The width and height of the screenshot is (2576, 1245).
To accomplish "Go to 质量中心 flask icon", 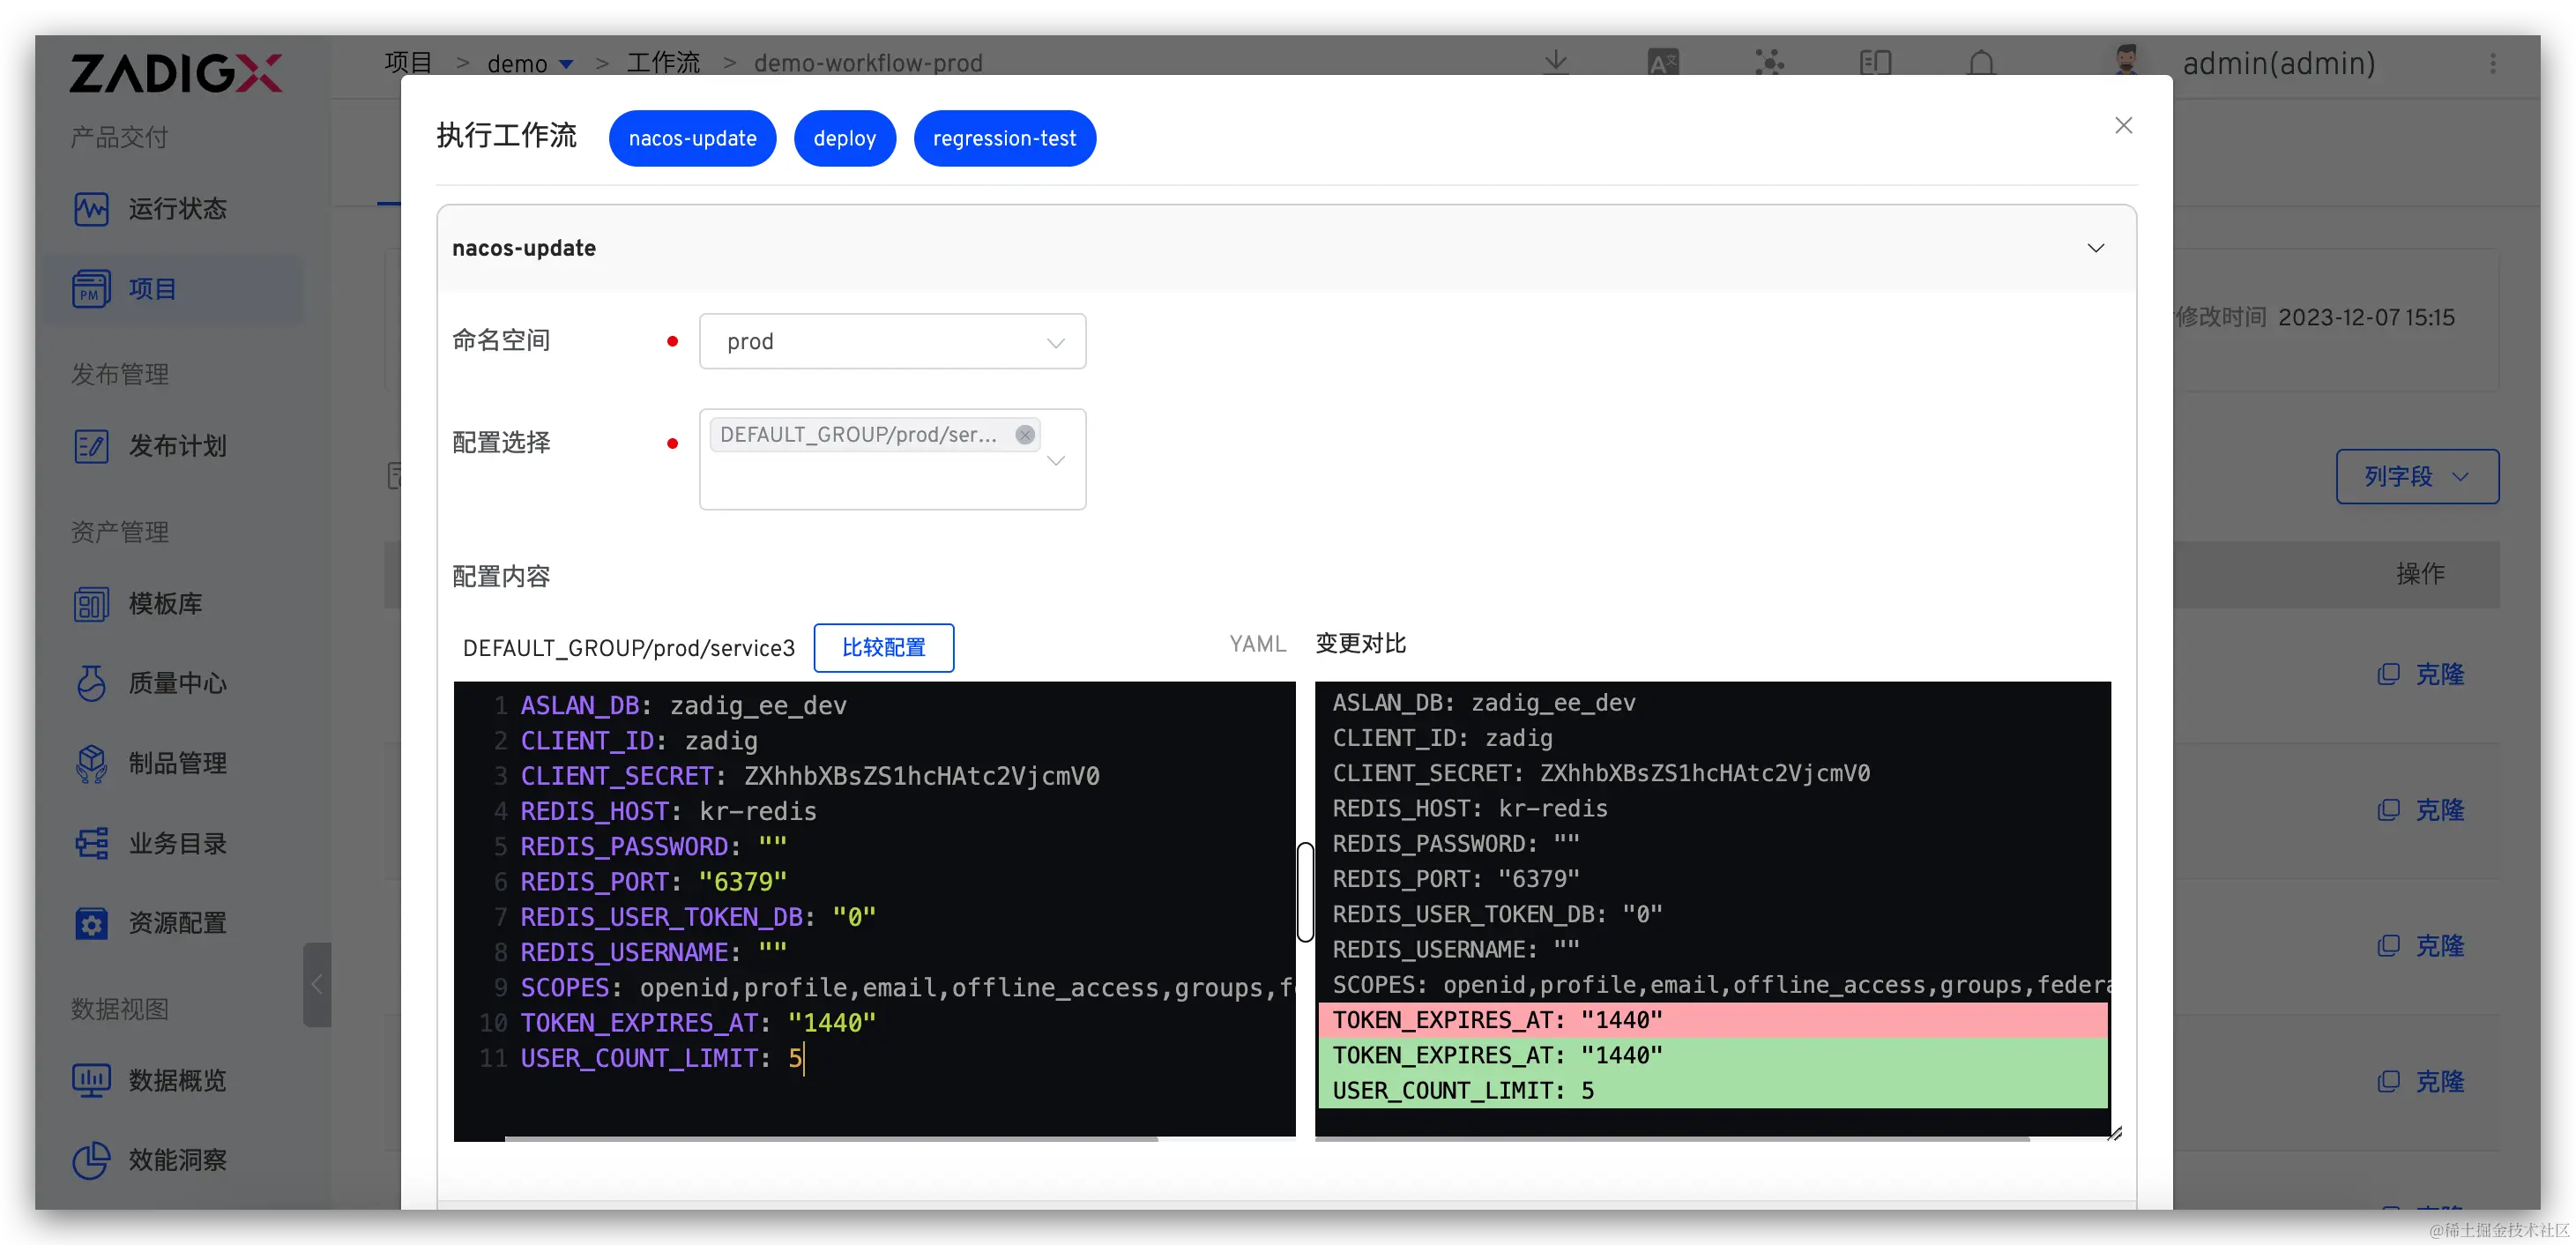I will pyautogui.click(x=91, y=683).
